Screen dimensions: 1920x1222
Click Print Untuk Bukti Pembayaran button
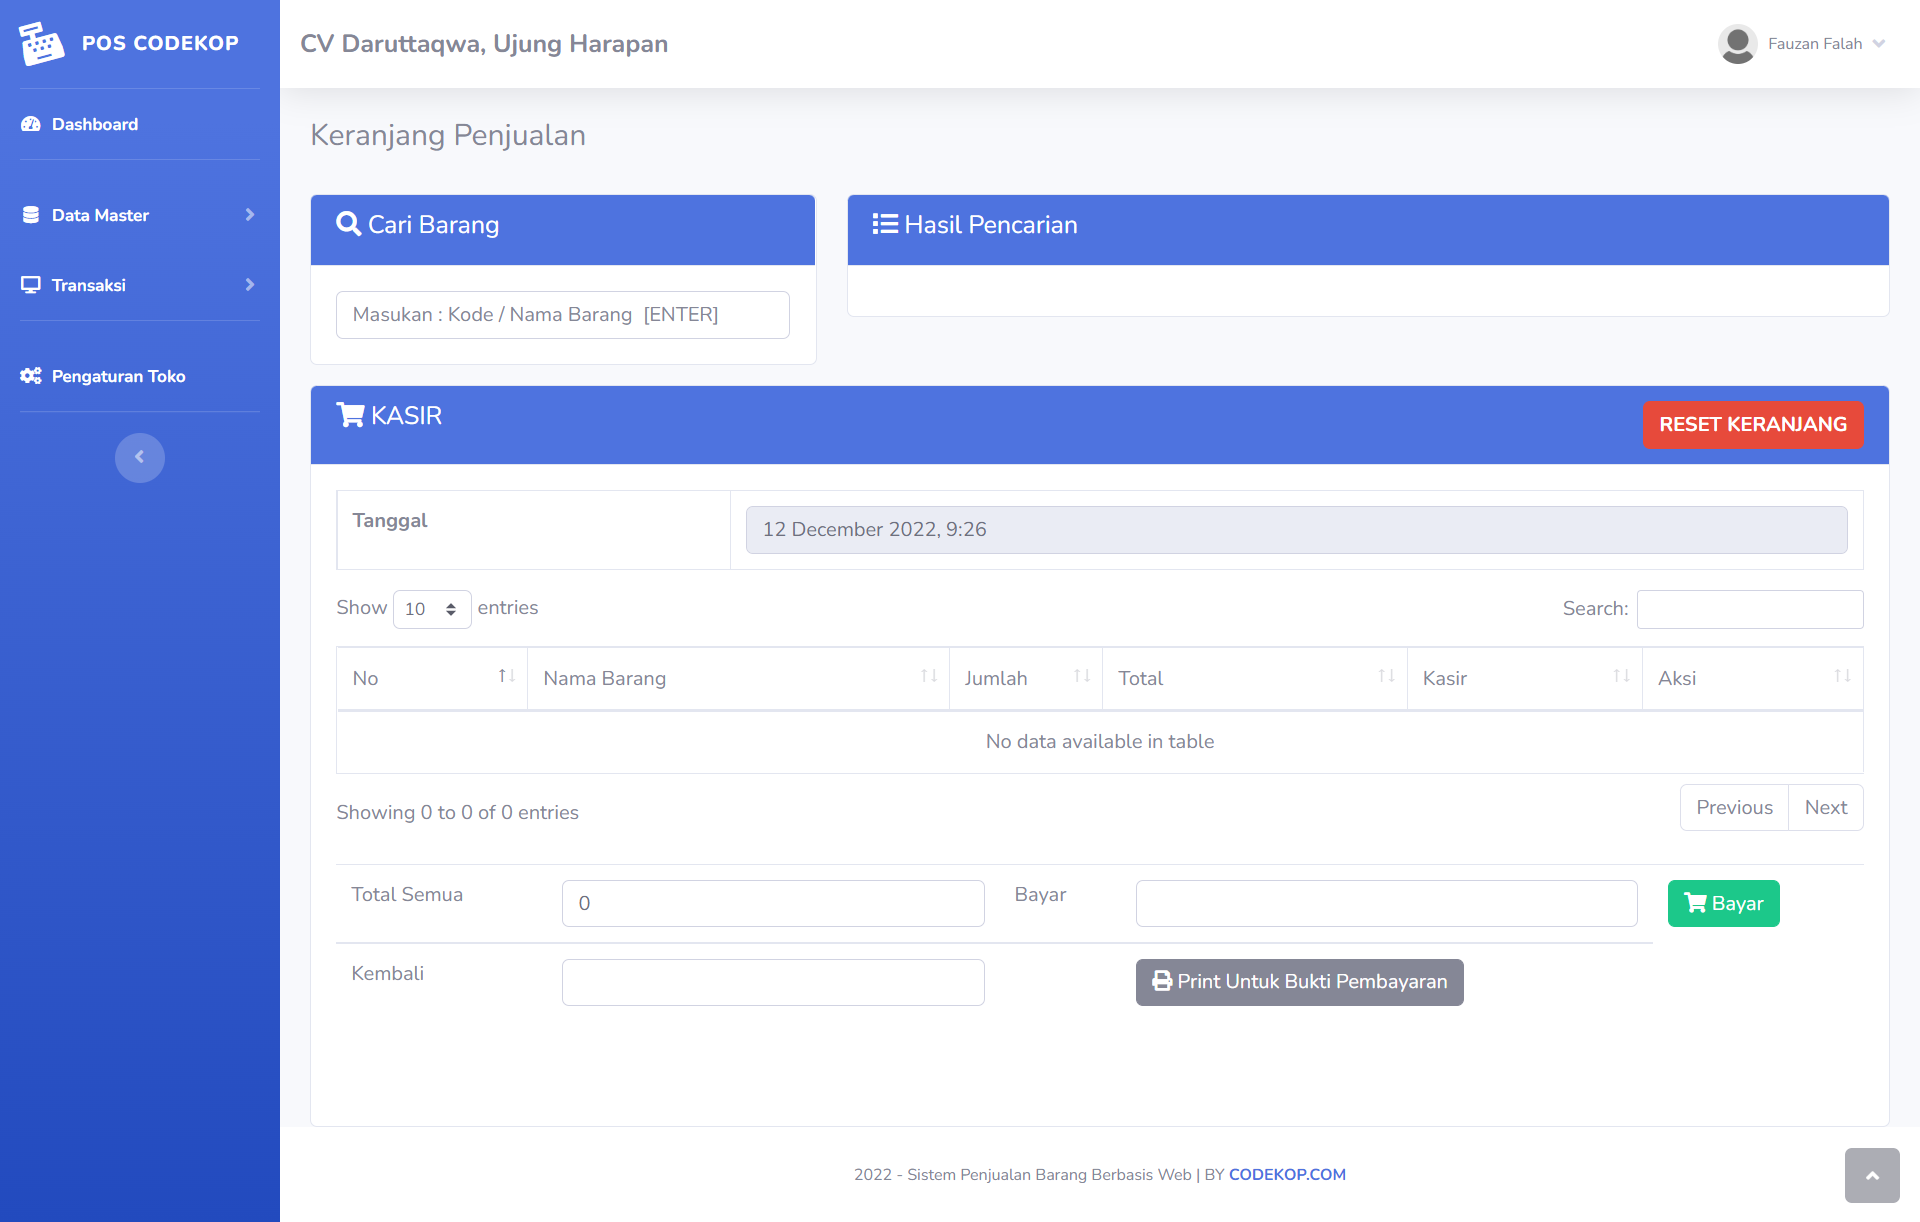tap(1299, 982)
